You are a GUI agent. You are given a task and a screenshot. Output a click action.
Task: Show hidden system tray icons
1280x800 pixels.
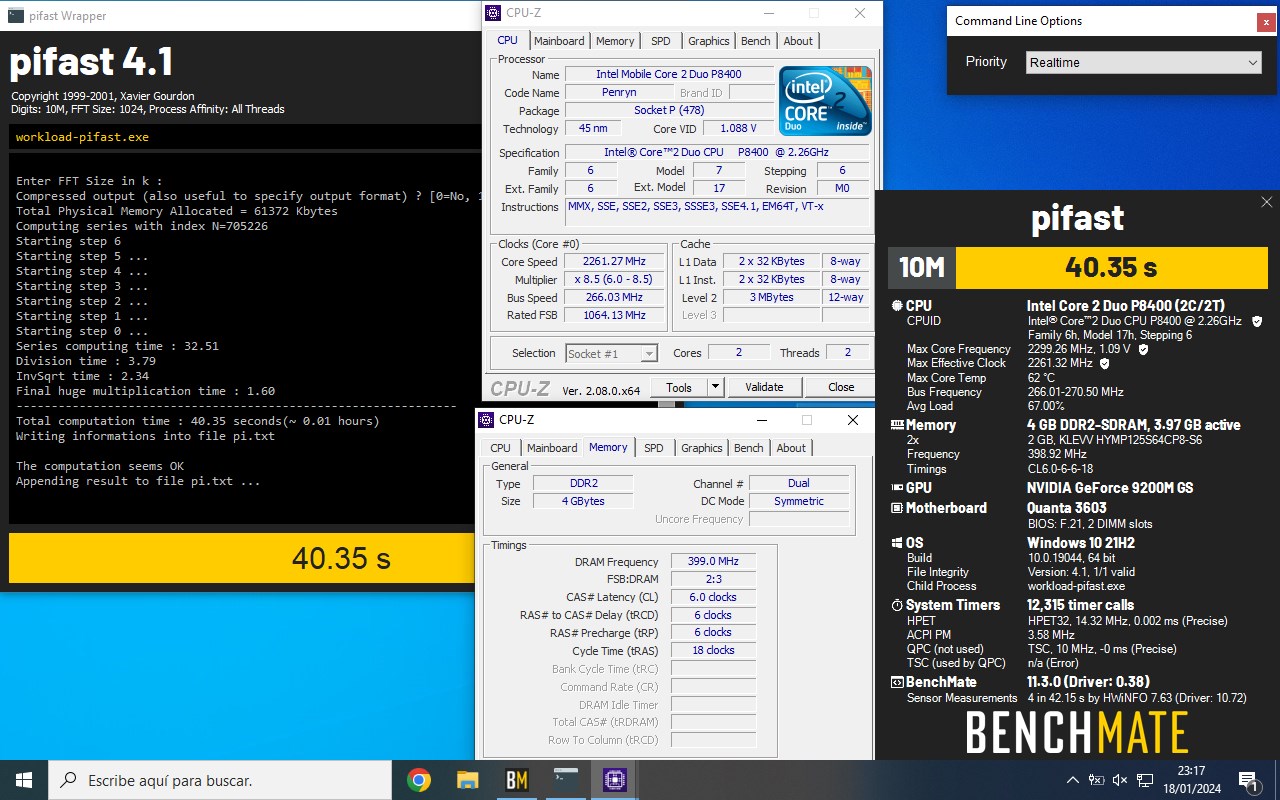pos(1073,780)
